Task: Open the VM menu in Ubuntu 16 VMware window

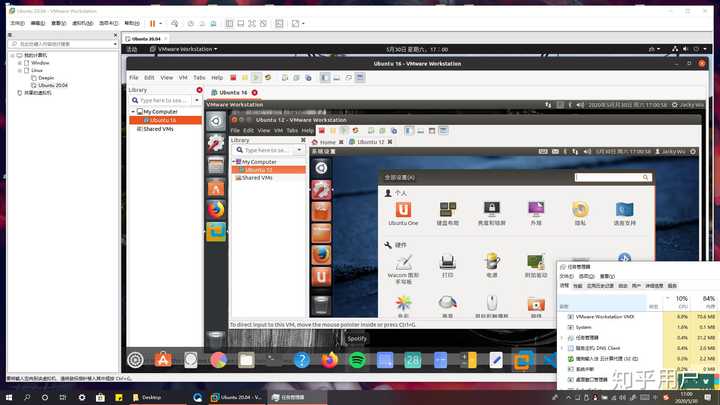Action: click(183, 78)
